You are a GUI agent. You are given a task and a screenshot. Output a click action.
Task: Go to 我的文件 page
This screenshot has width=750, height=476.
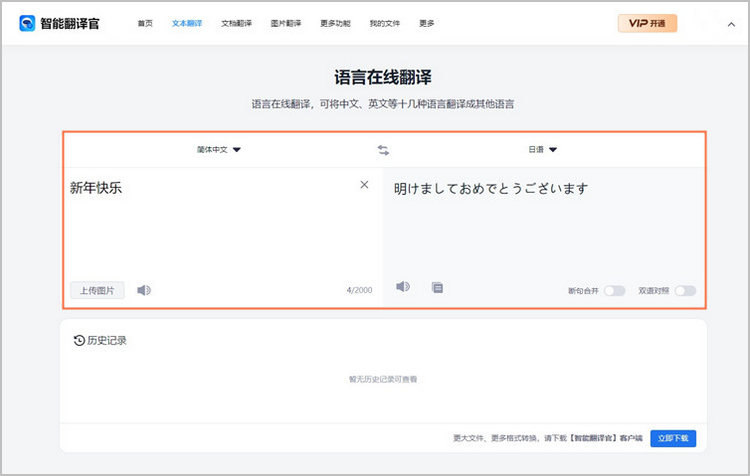point(385,23)
